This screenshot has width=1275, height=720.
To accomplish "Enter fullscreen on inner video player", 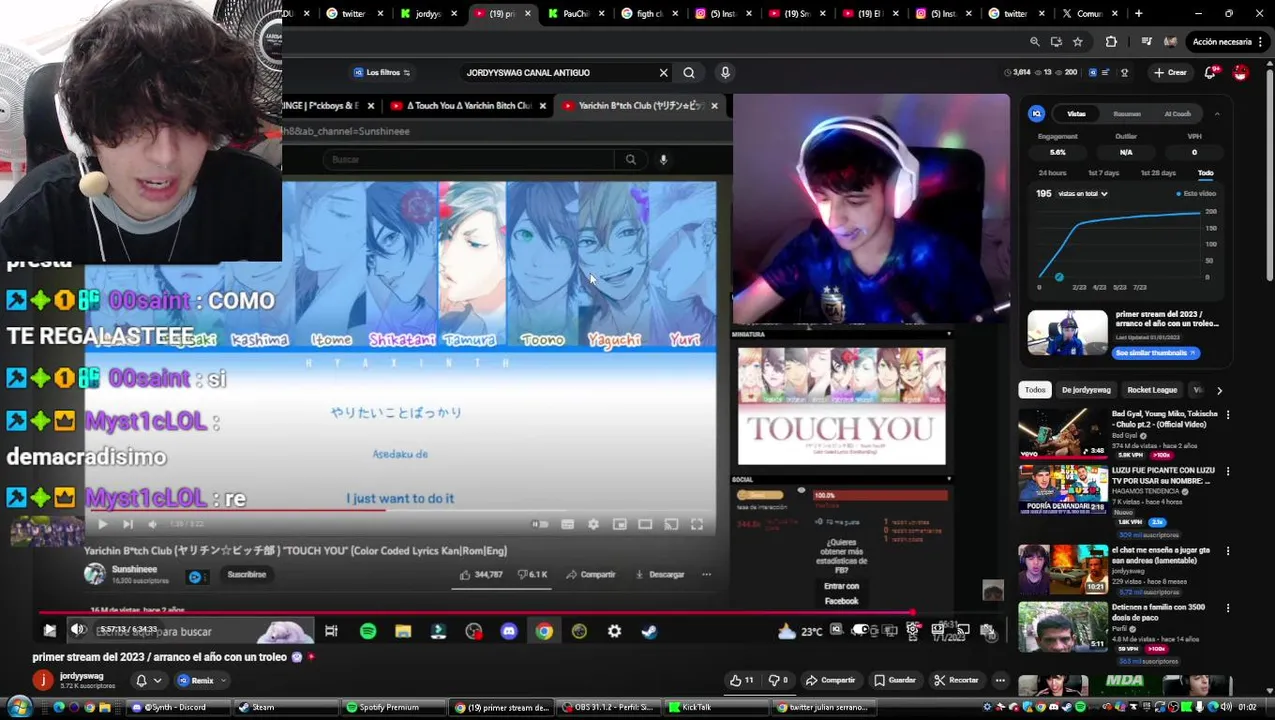I will click(697, 524).
